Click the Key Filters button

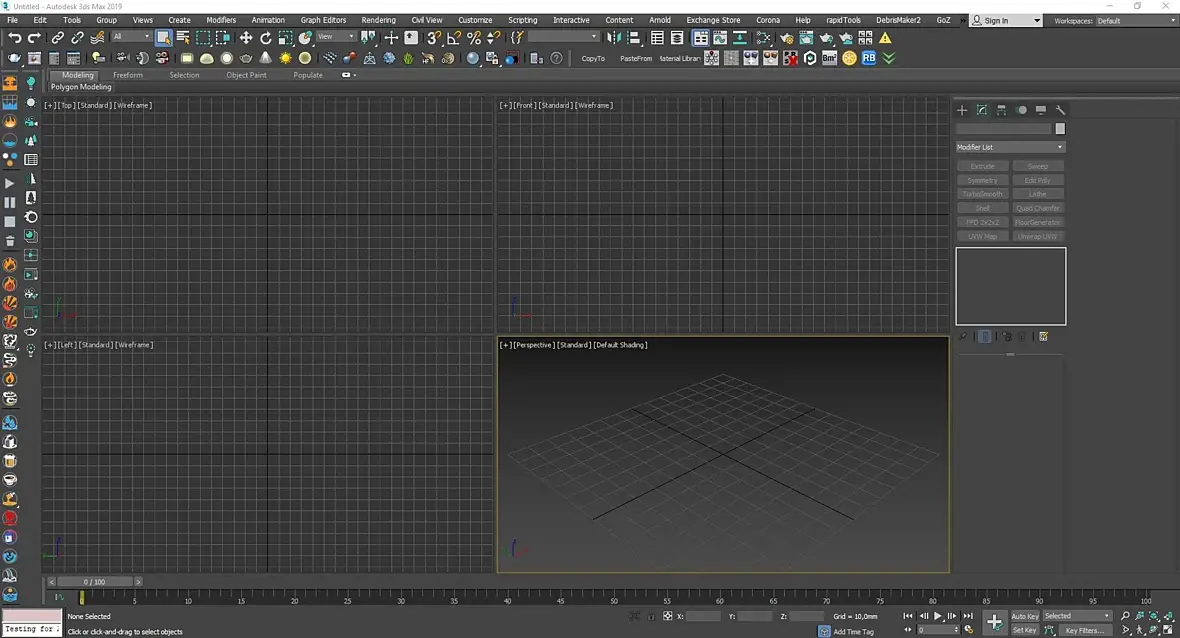coord(1084,630)
